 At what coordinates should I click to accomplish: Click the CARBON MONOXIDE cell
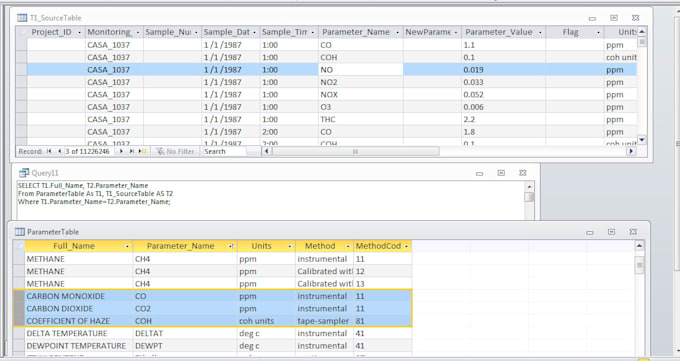[x=79, y=296]
